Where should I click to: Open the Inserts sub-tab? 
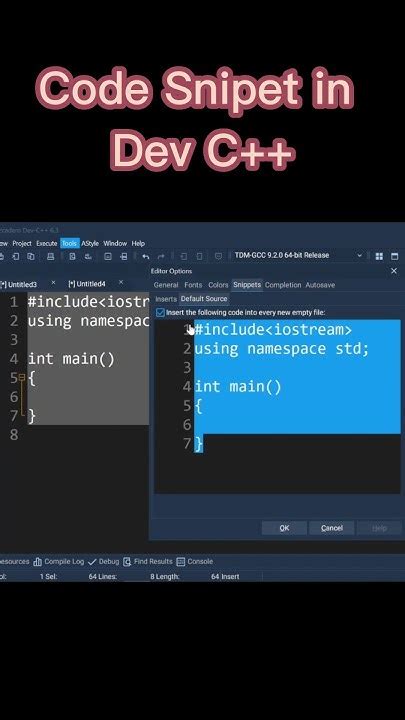point(166,299)
